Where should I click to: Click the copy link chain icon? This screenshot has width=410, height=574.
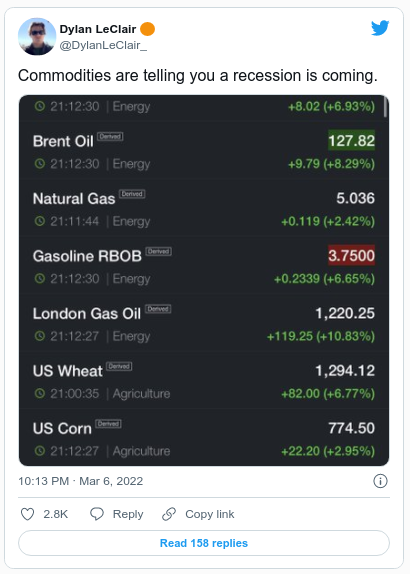(x=169, y=514)
